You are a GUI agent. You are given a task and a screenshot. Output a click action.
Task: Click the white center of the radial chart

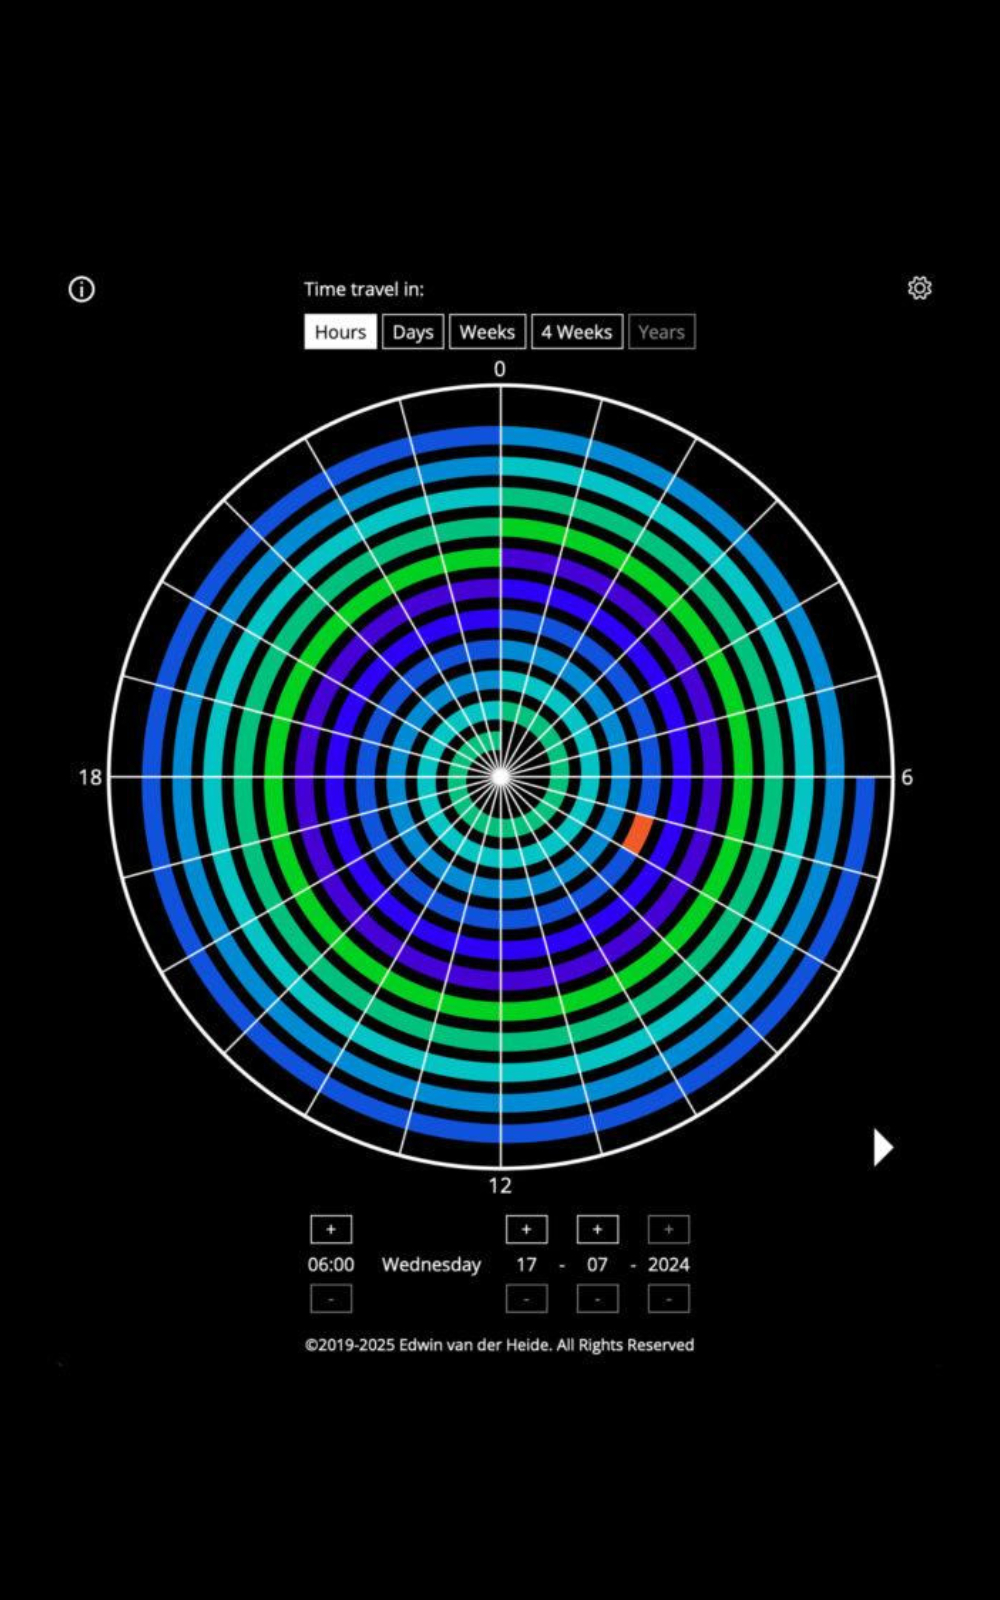point(500,776)
